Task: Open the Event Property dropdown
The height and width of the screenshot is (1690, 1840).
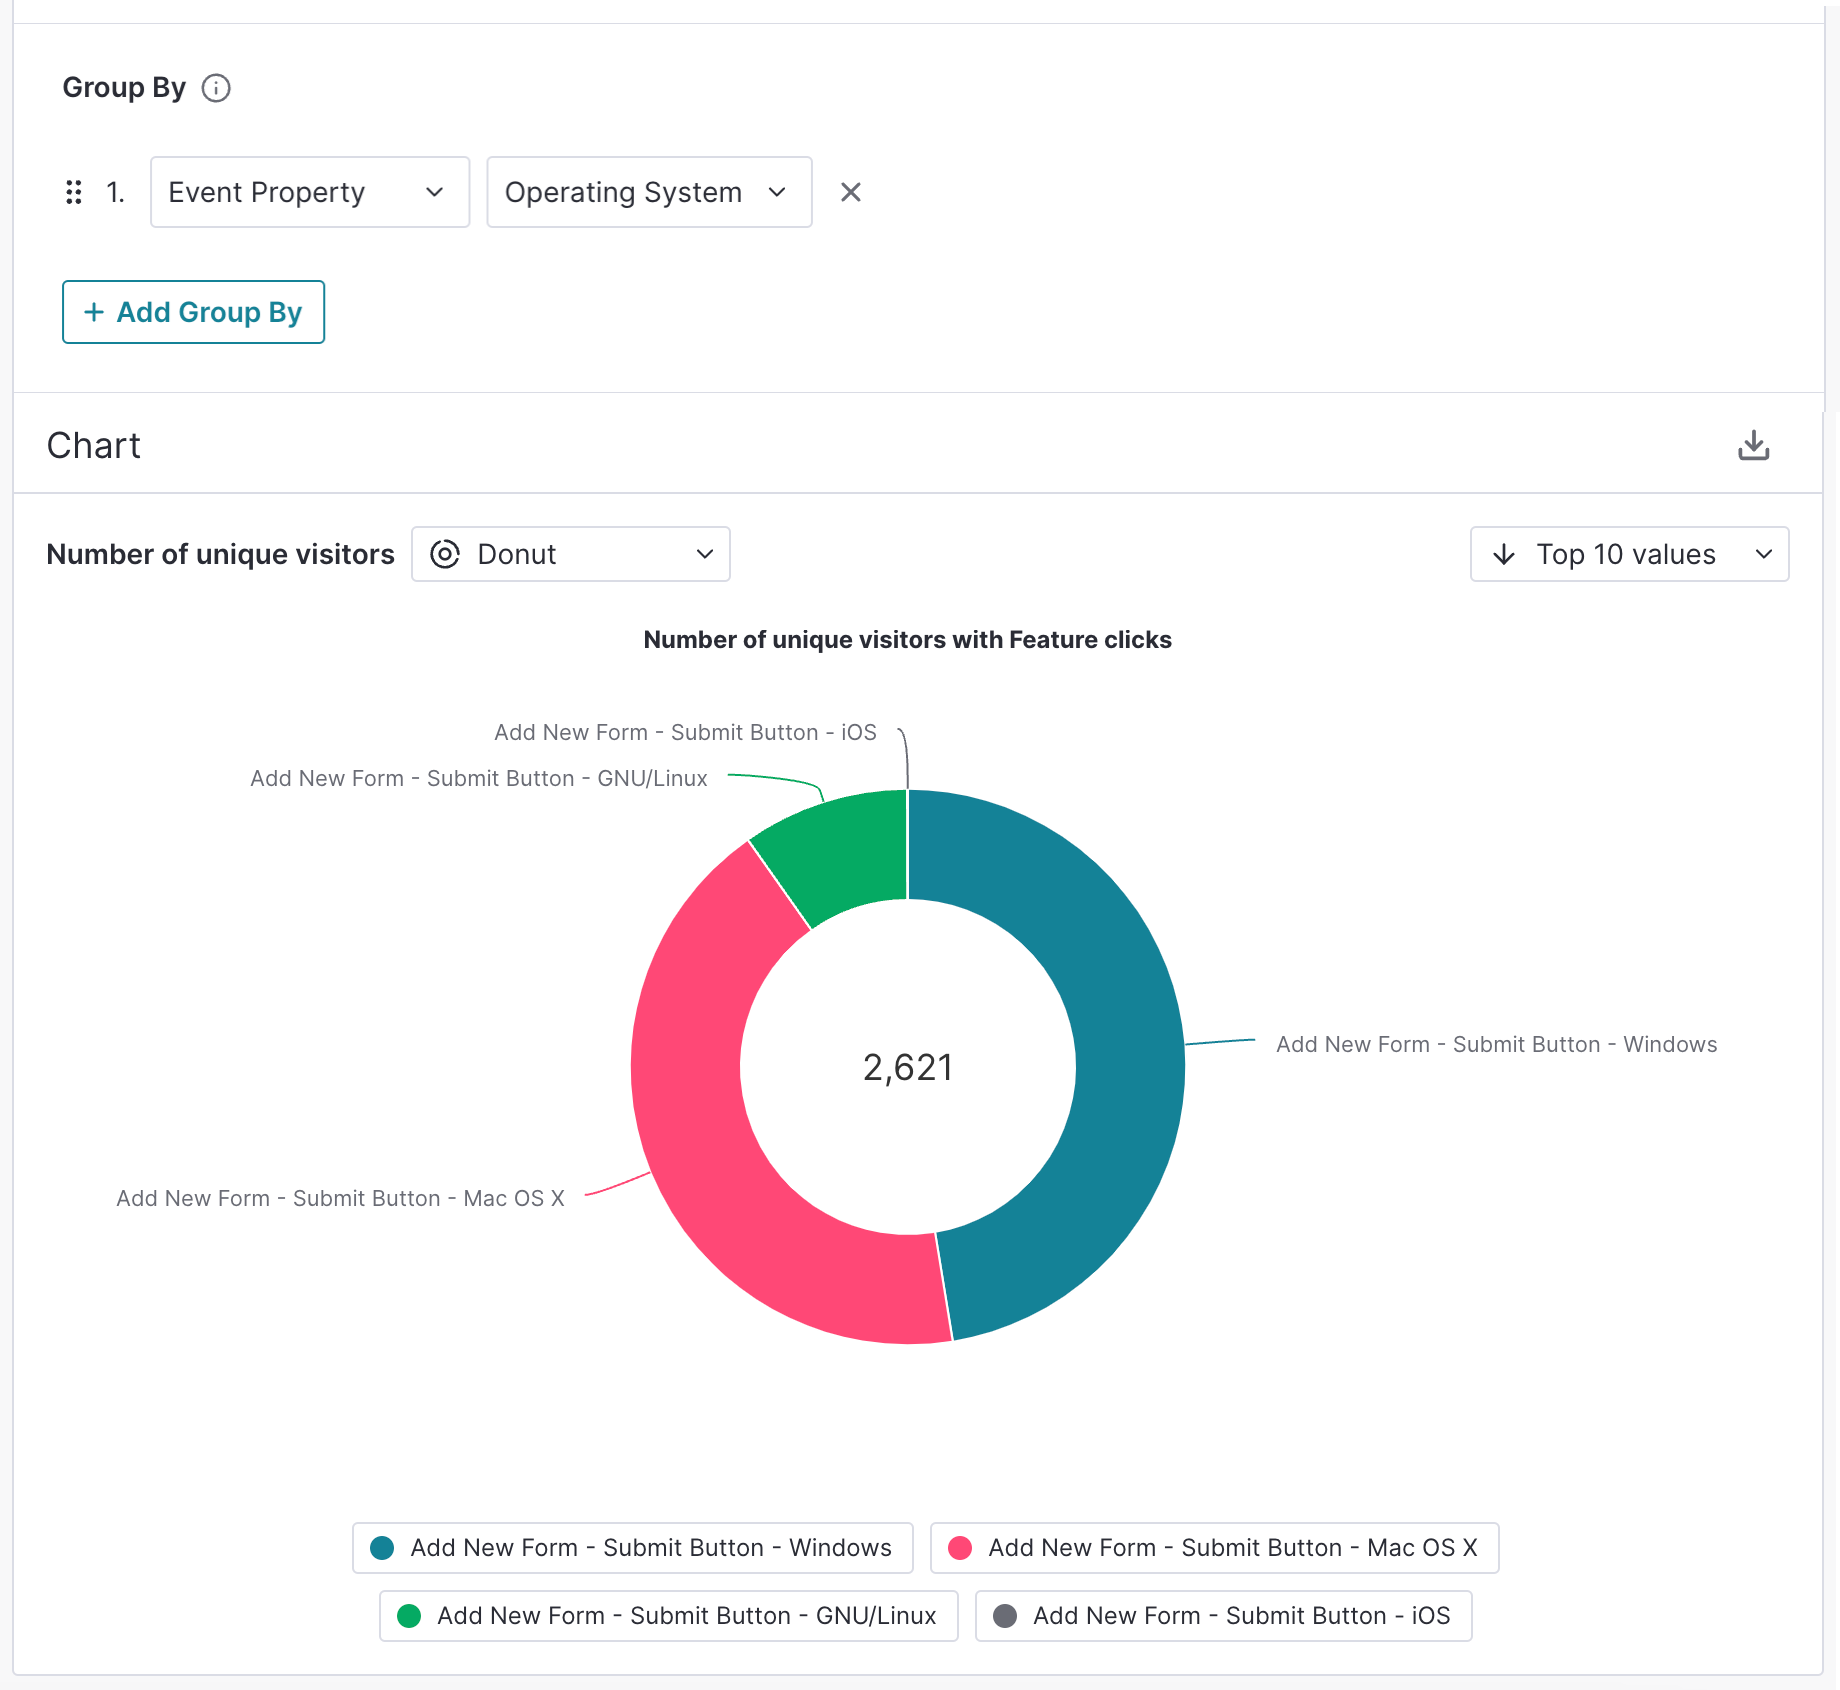Action: [309, 192]
